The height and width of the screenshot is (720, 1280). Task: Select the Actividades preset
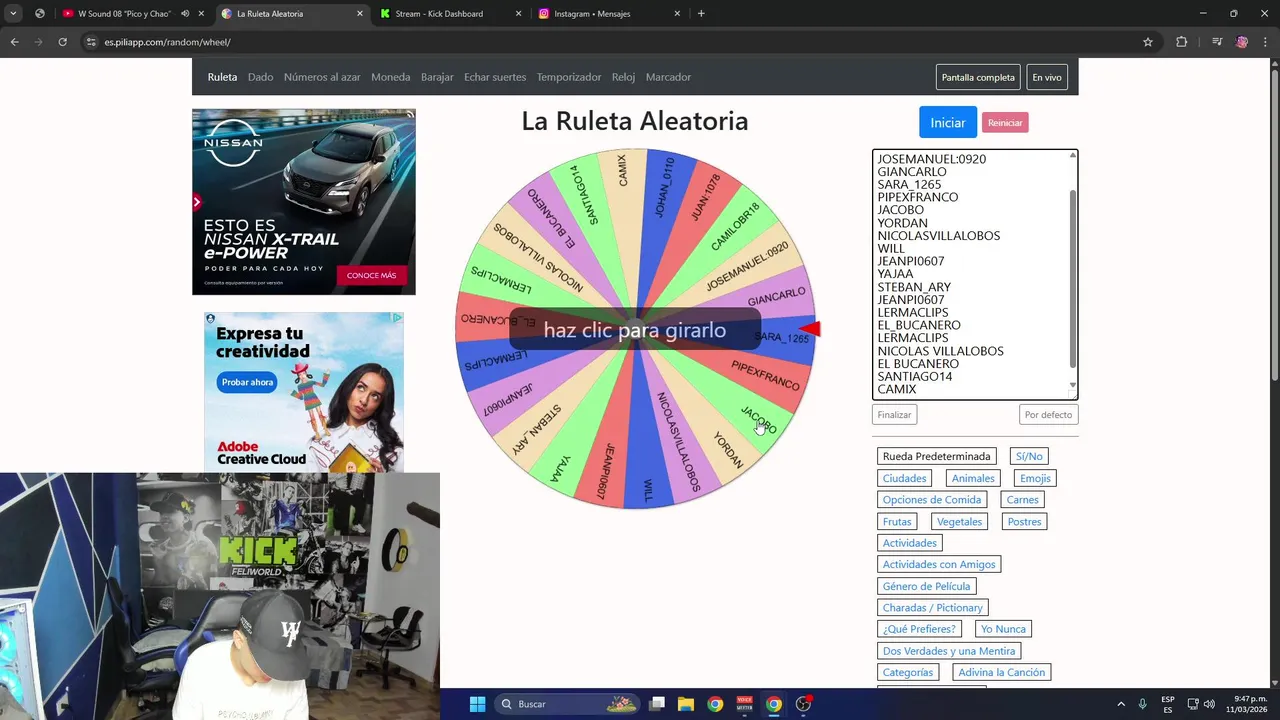pos(910,543)
